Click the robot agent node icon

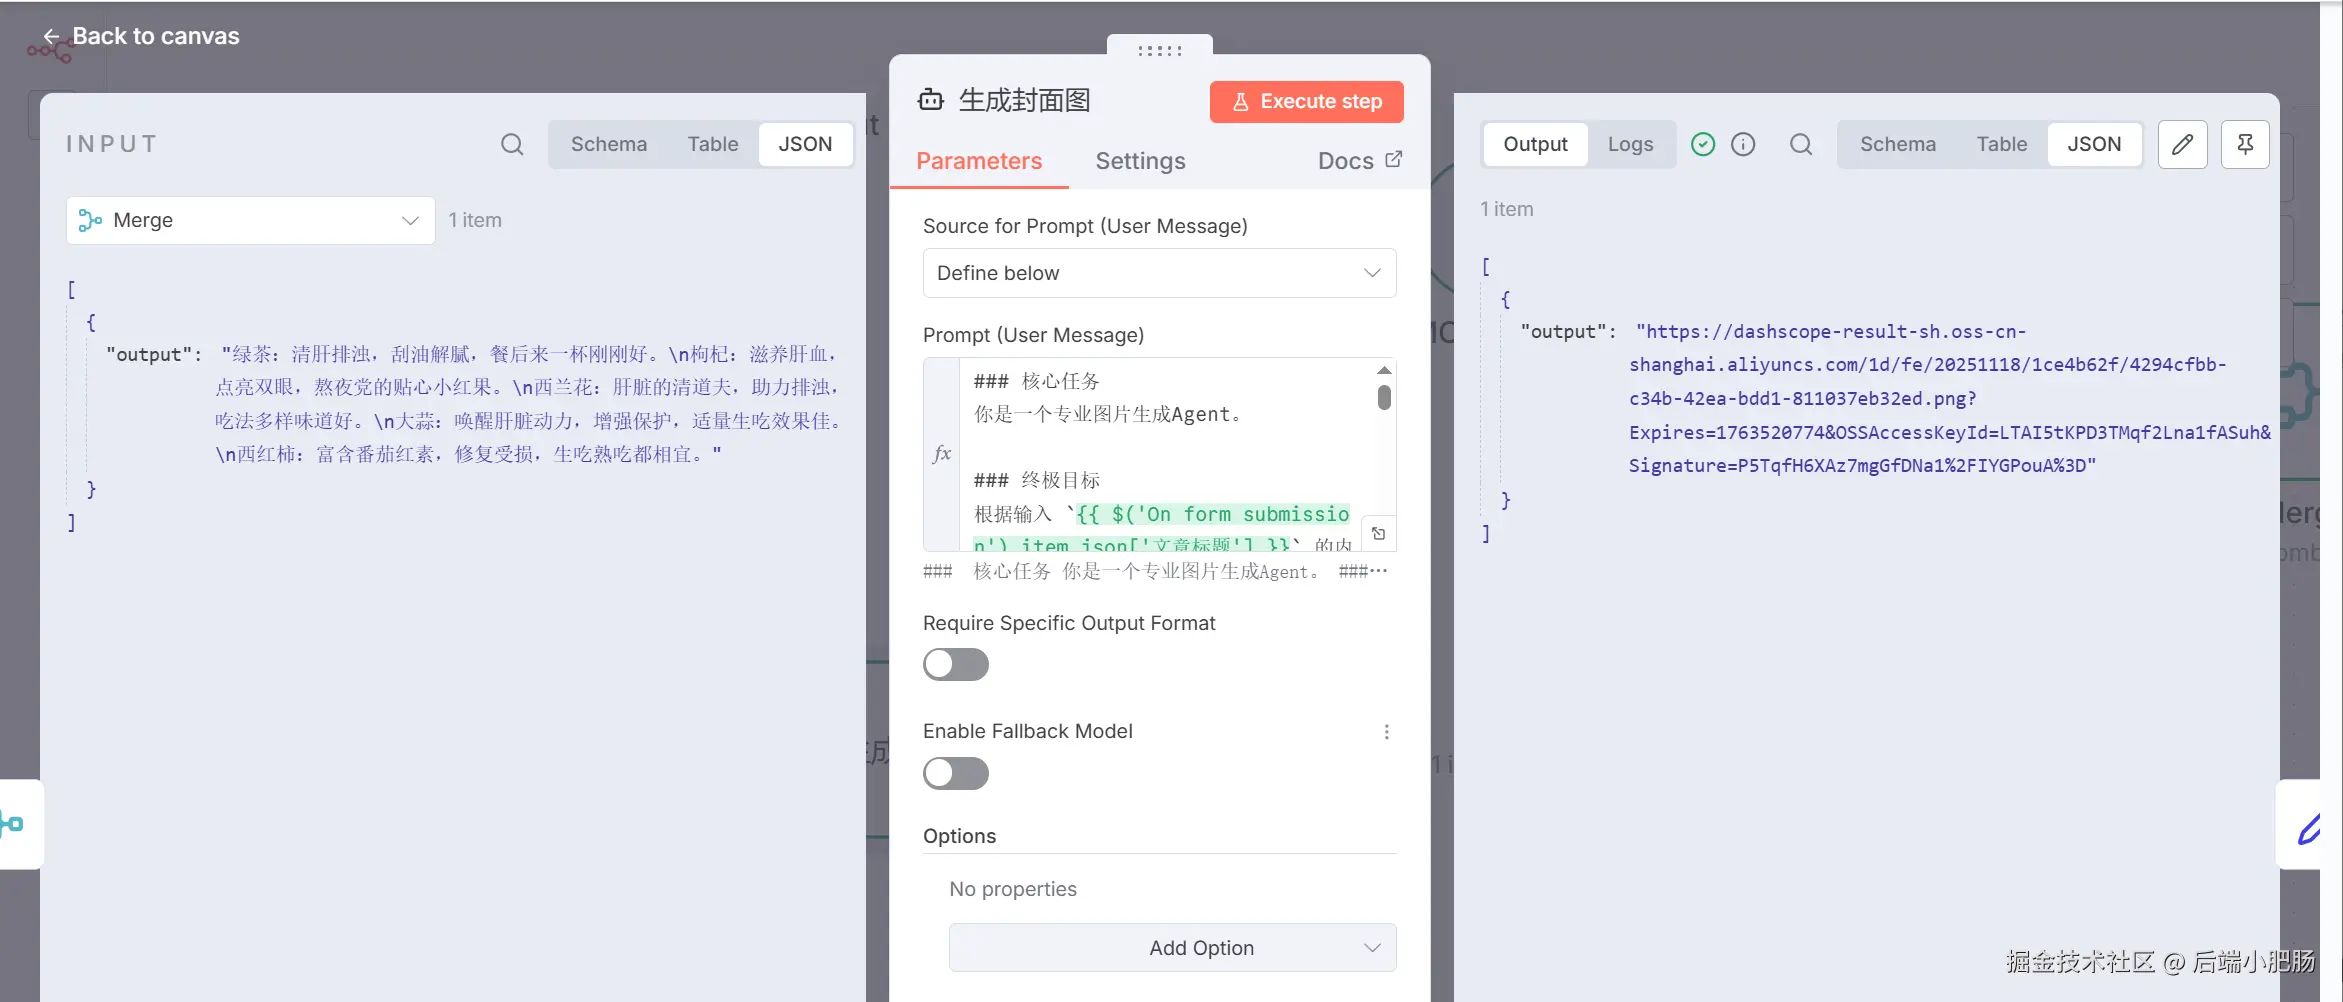(x=931, y=100)
